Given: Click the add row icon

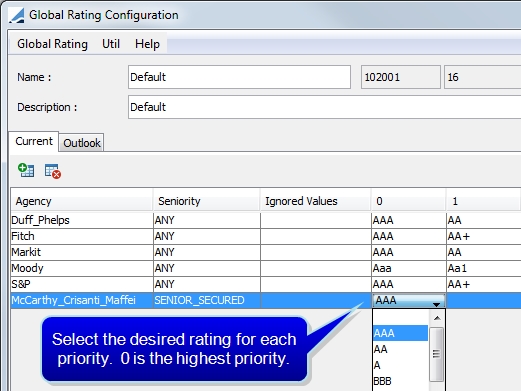Looking at the screenshot, I should click(26, 170).
